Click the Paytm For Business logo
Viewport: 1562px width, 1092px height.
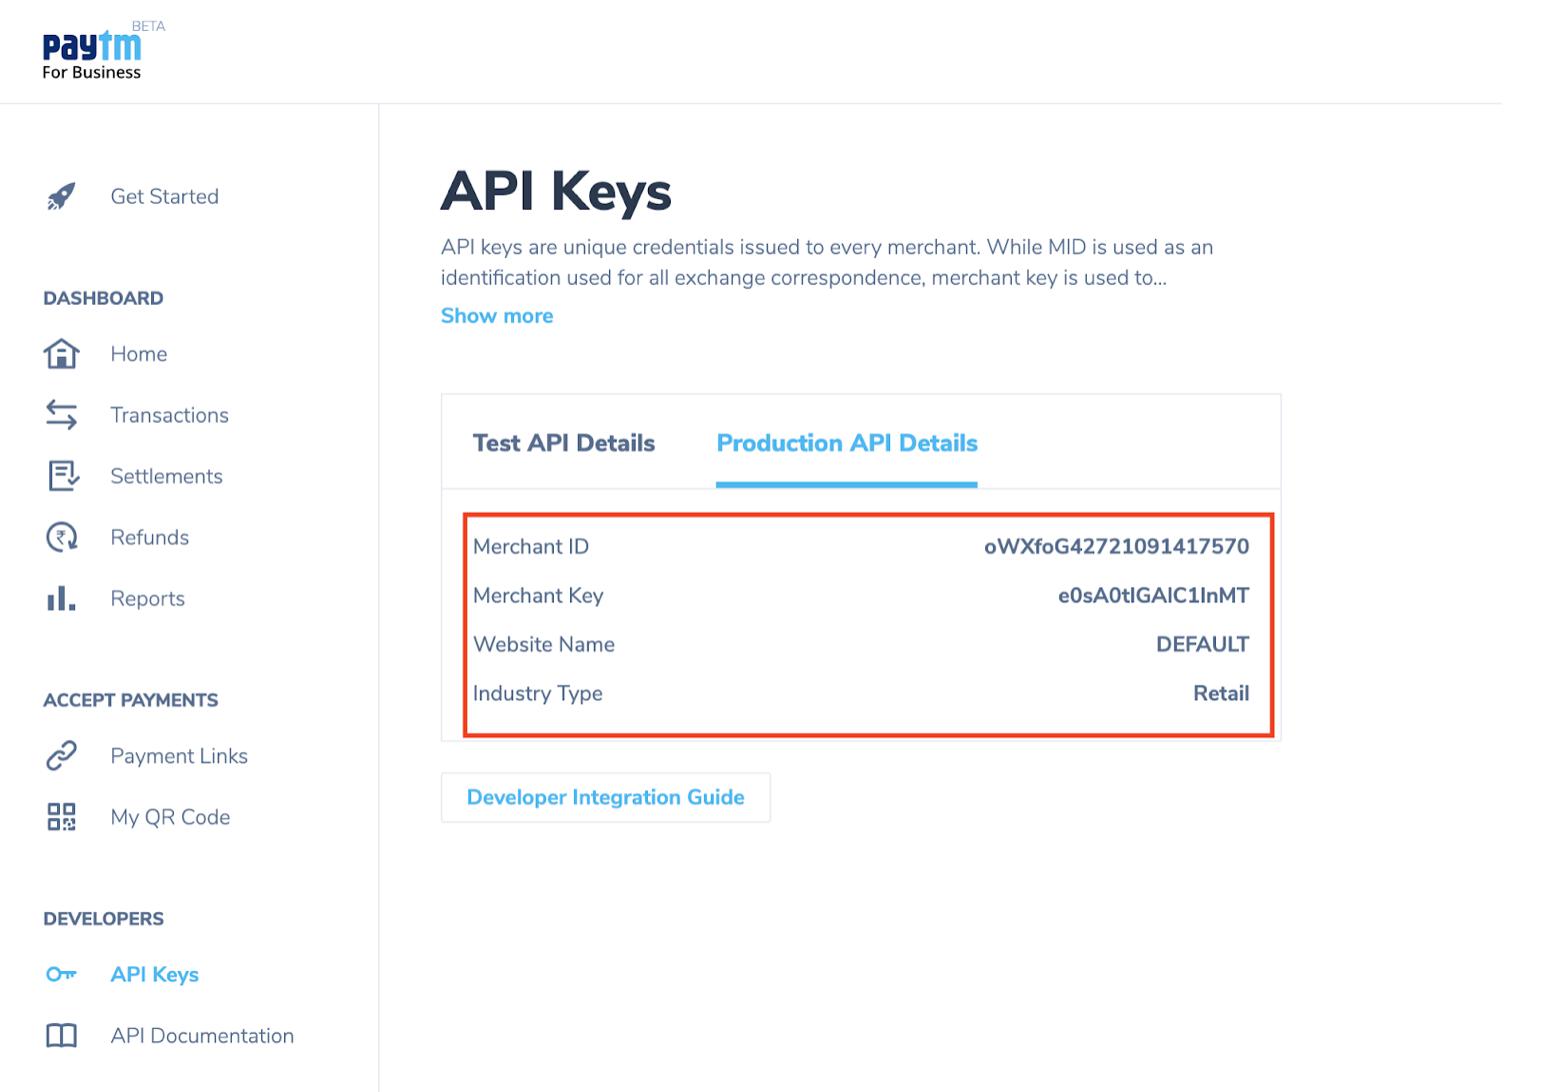[92, 55]
